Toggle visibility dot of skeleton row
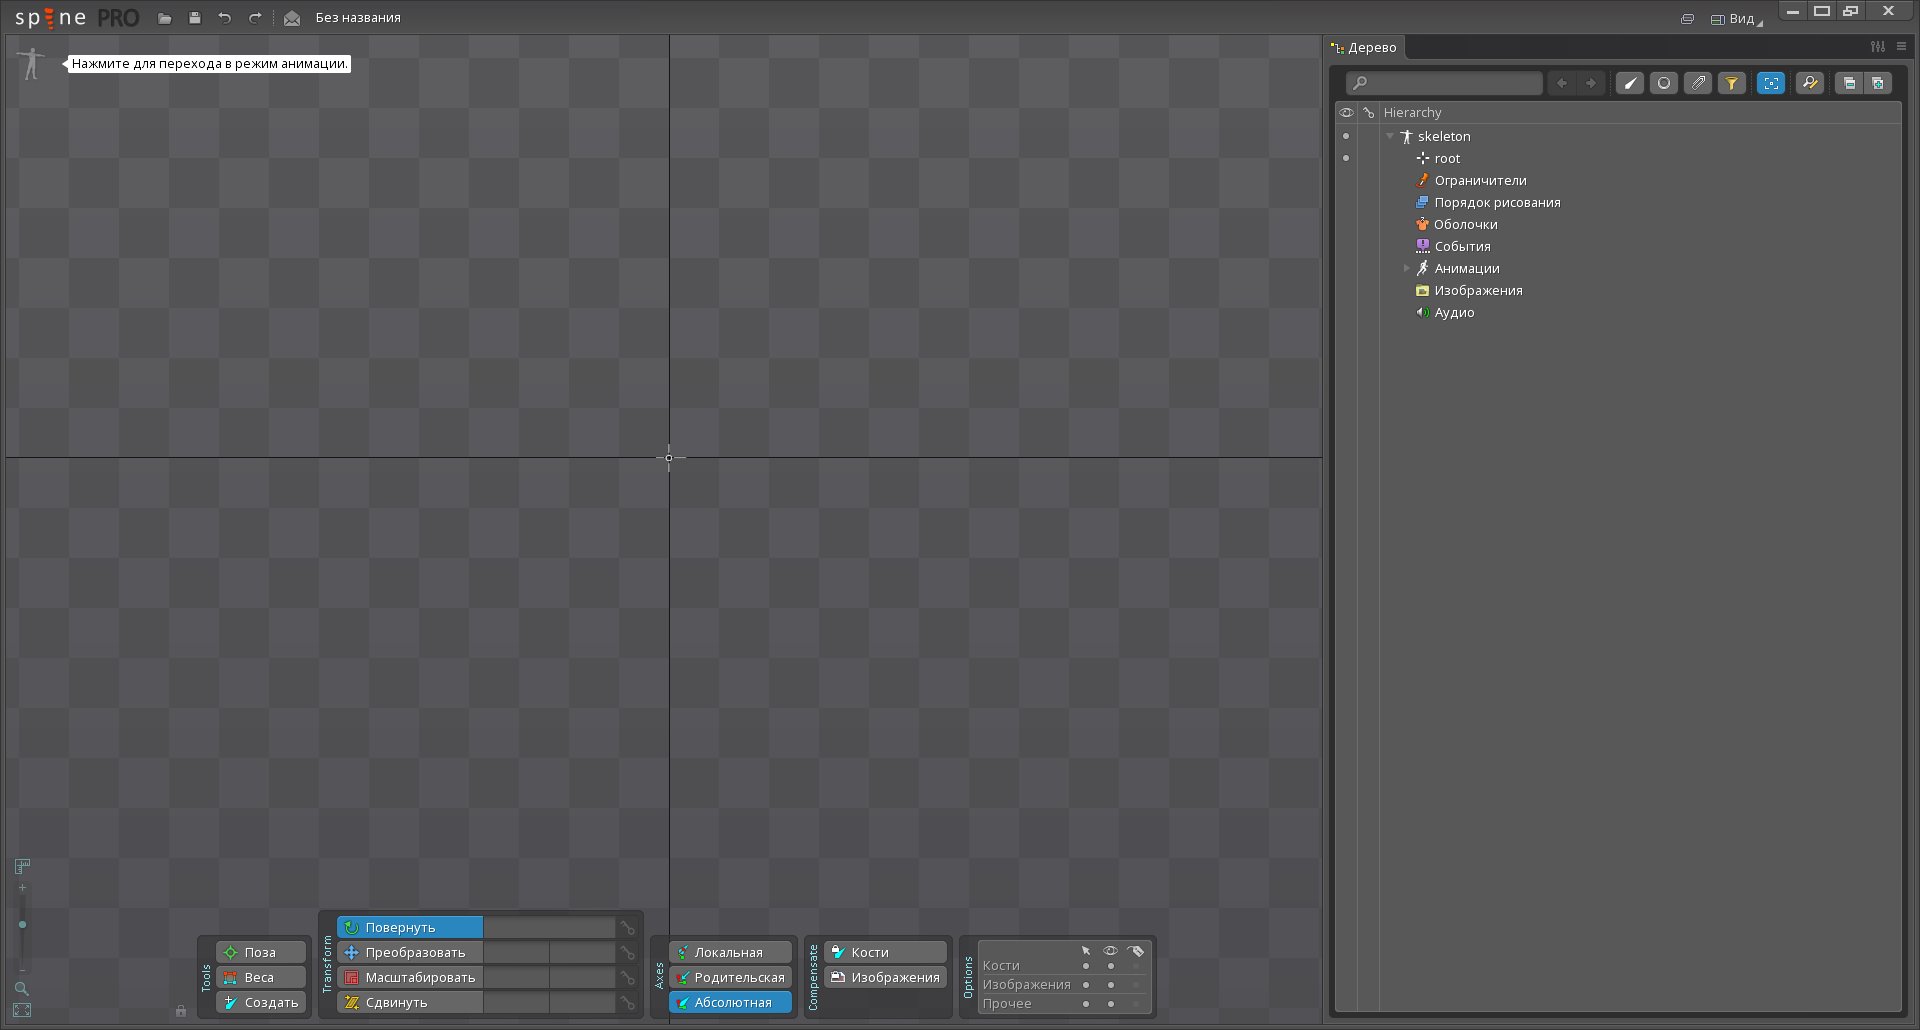The width and height of the screenshot is (1920, 1030). point(1346,136)
